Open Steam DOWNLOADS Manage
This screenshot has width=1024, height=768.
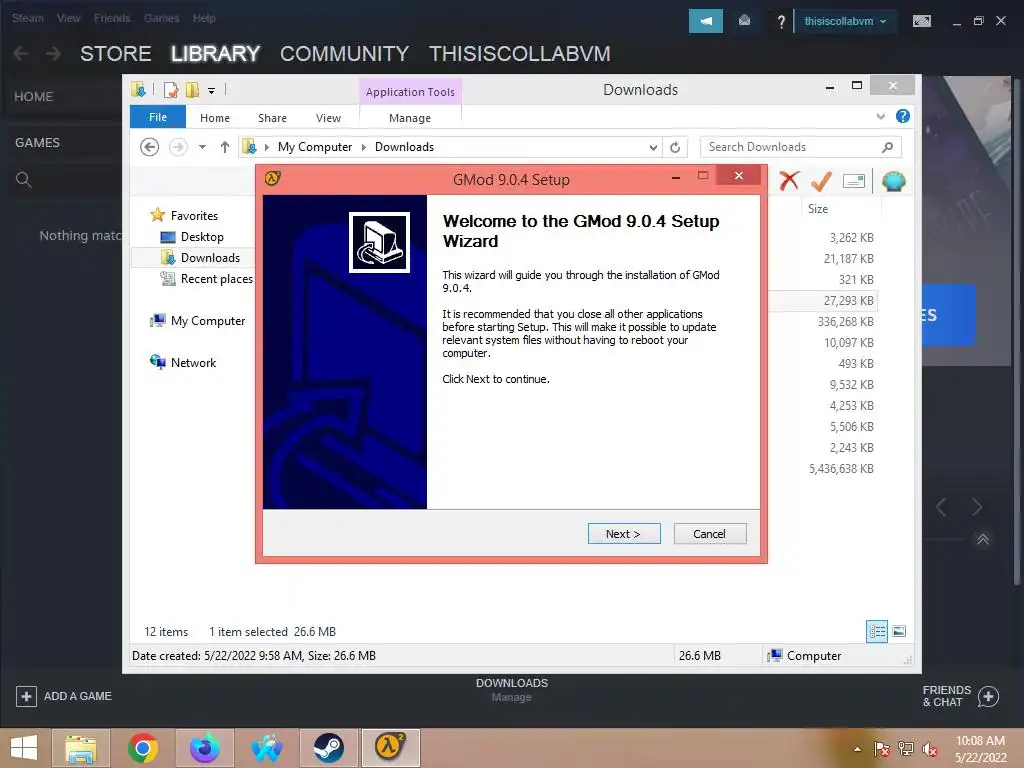[511, 690]
